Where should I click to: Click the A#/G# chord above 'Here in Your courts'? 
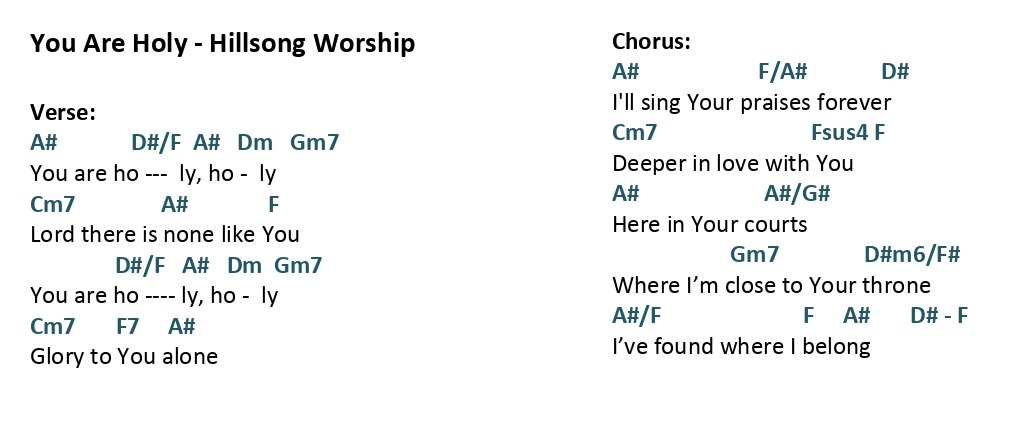coord(797,193)
